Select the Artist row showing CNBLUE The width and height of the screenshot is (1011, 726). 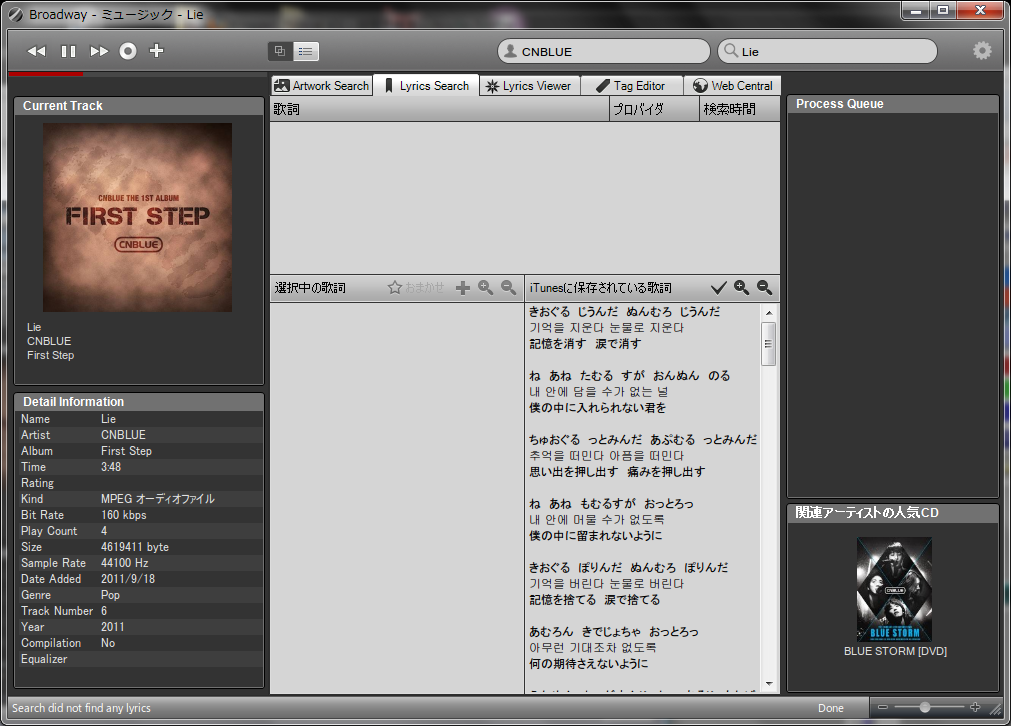[x=139, y=435]
